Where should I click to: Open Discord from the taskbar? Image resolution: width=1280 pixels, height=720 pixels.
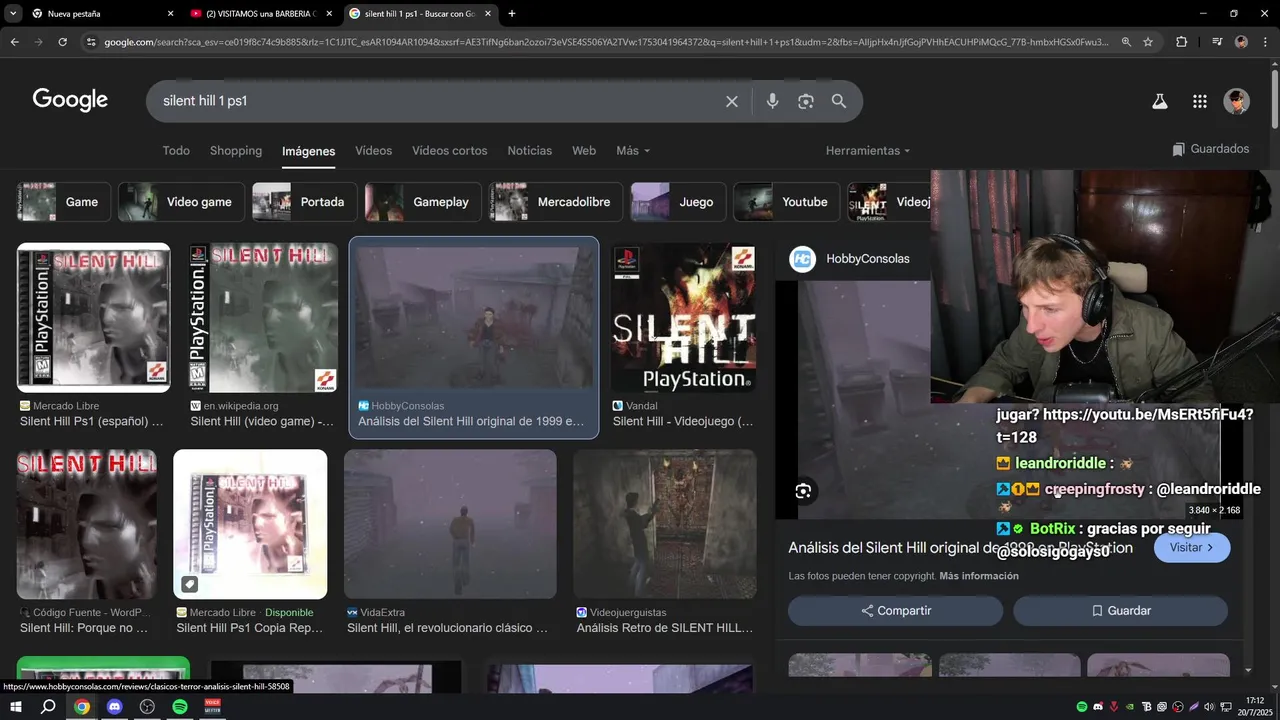click(114, 706)
